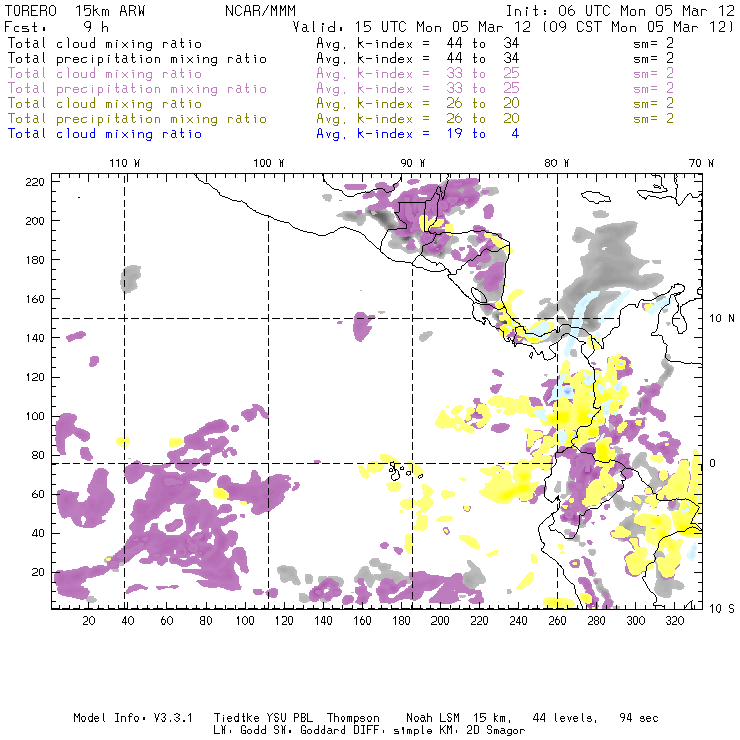Select 'Init: 06 UTC Mon 05 Mar 12' text
Viewport: 740px width, 740px height.
pyautogui.click(x=620, y=11)
